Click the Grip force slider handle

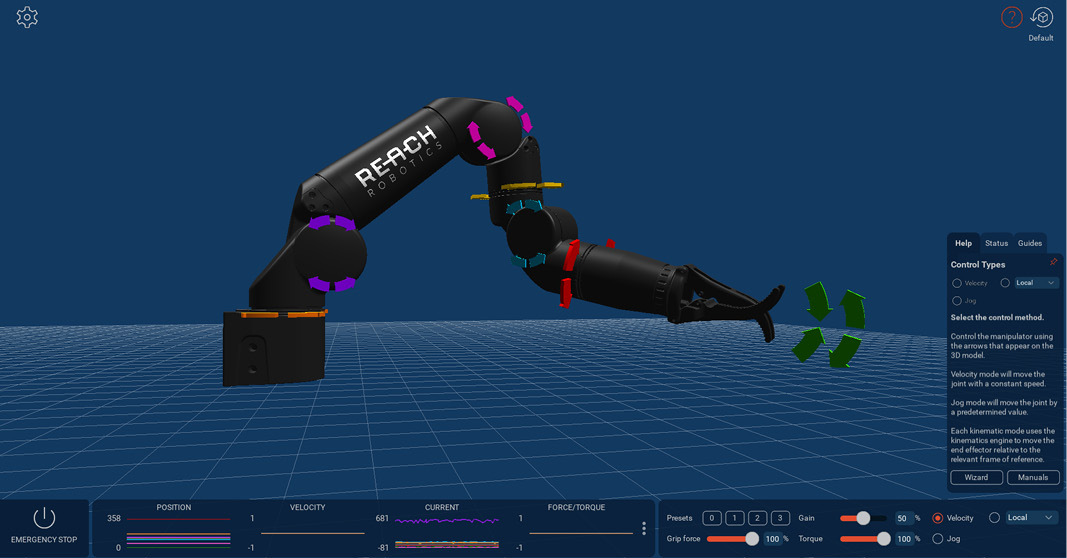(x=752, y=538)
